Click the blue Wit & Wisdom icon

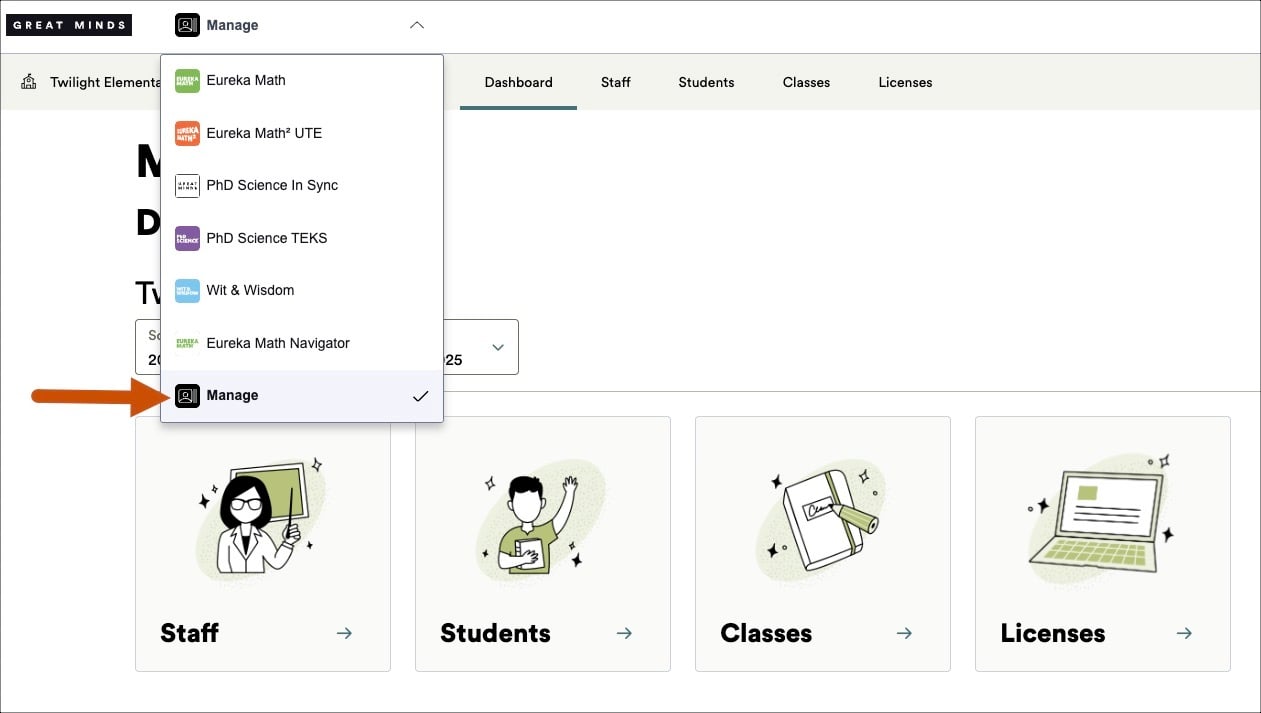187,291
